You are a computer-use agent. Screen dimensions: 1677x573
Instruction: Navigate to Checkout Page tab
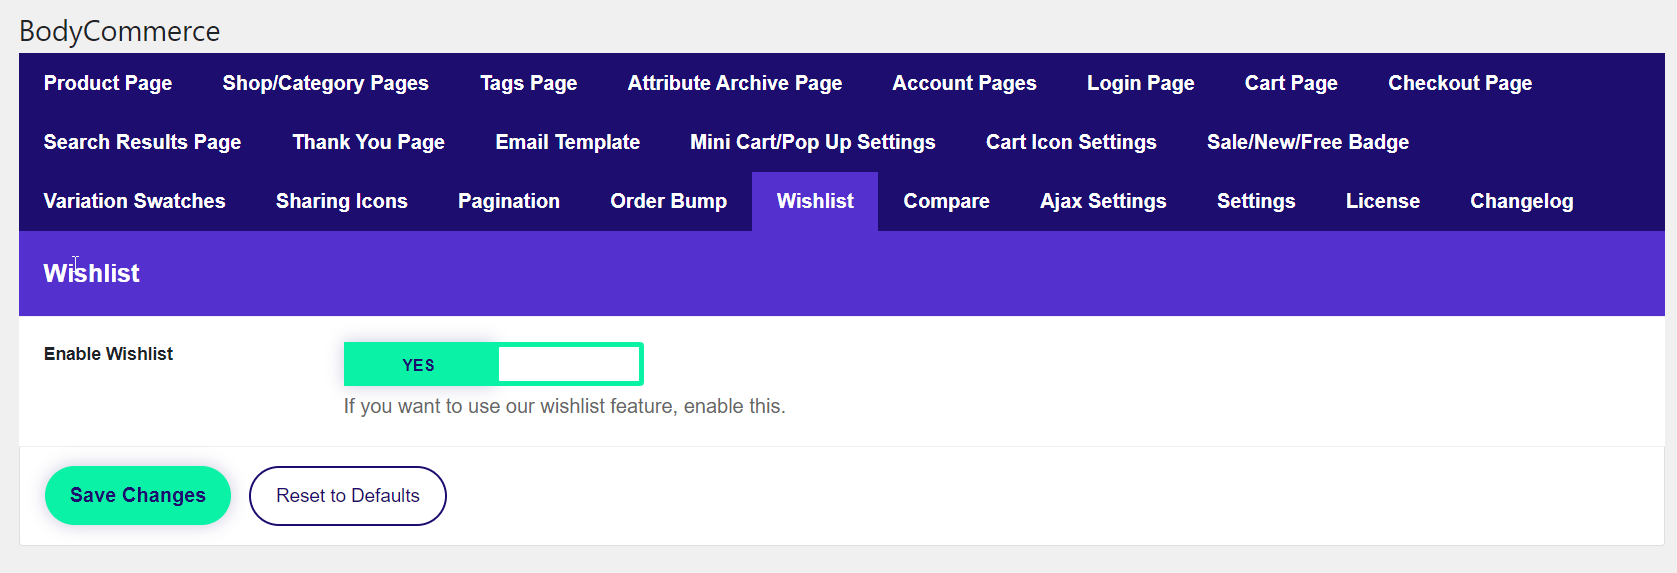click(1459, 83)
